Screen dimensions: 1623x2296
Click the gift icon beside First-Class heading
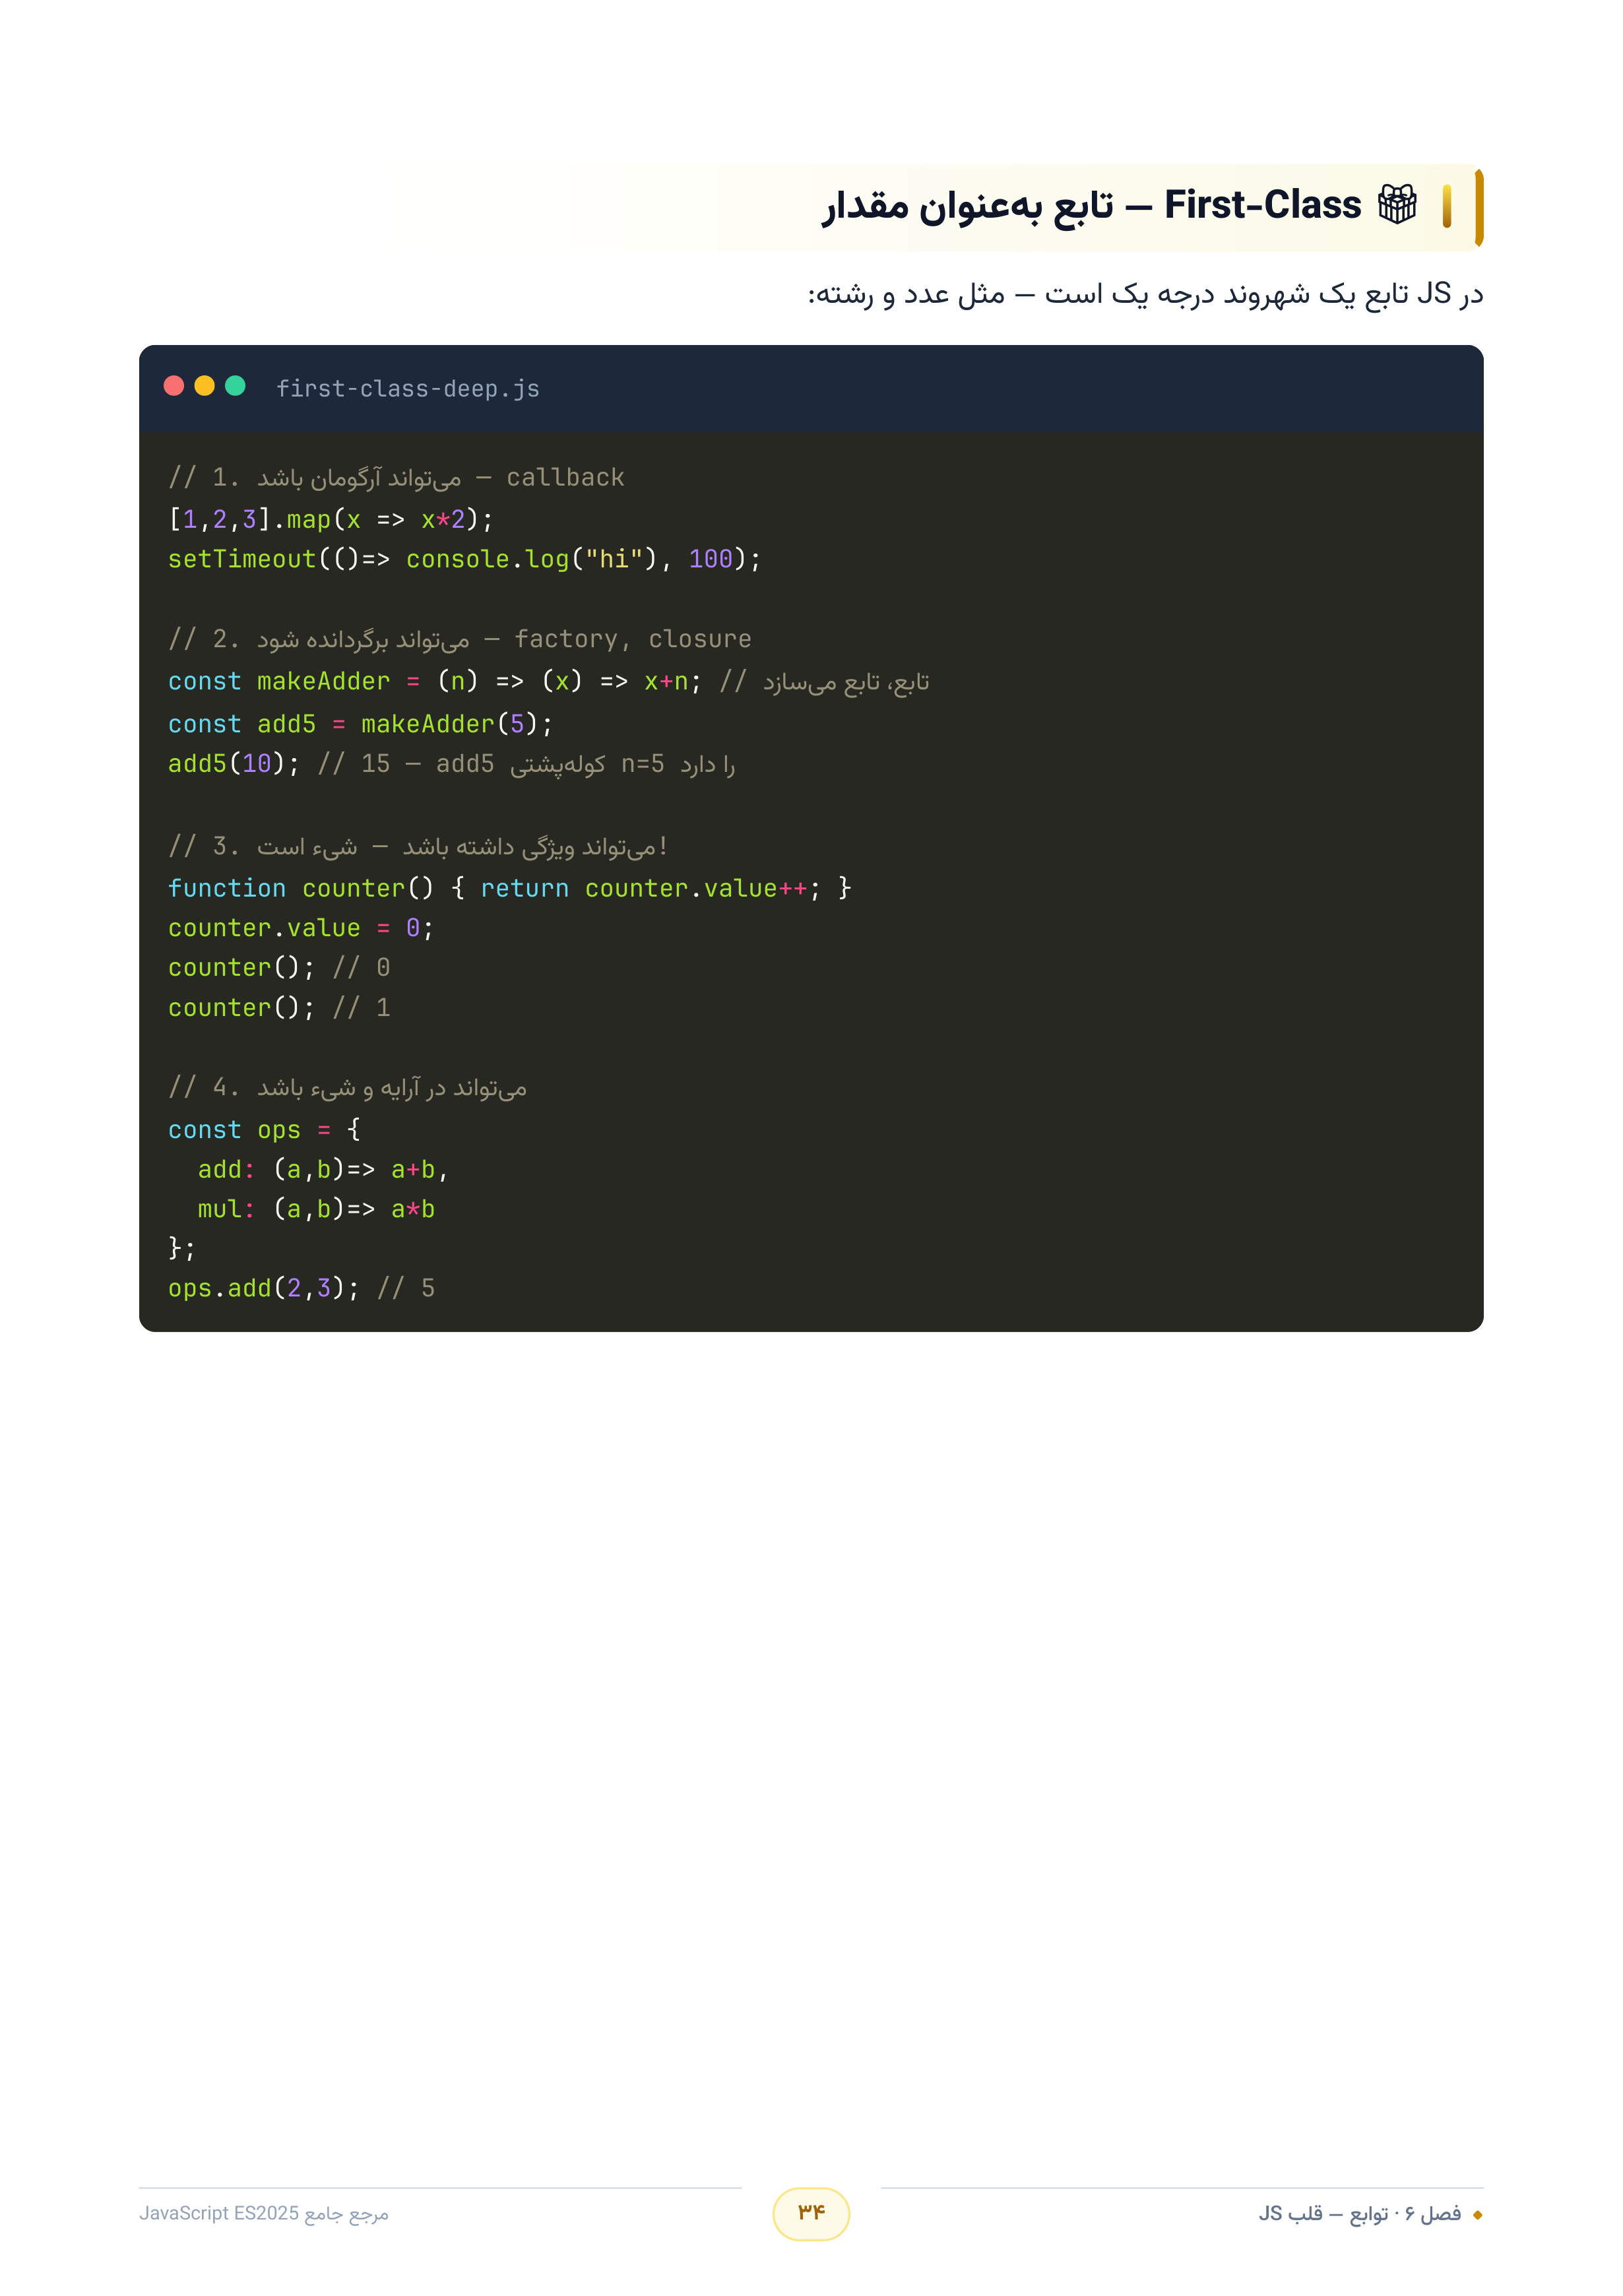point(1397,205)
